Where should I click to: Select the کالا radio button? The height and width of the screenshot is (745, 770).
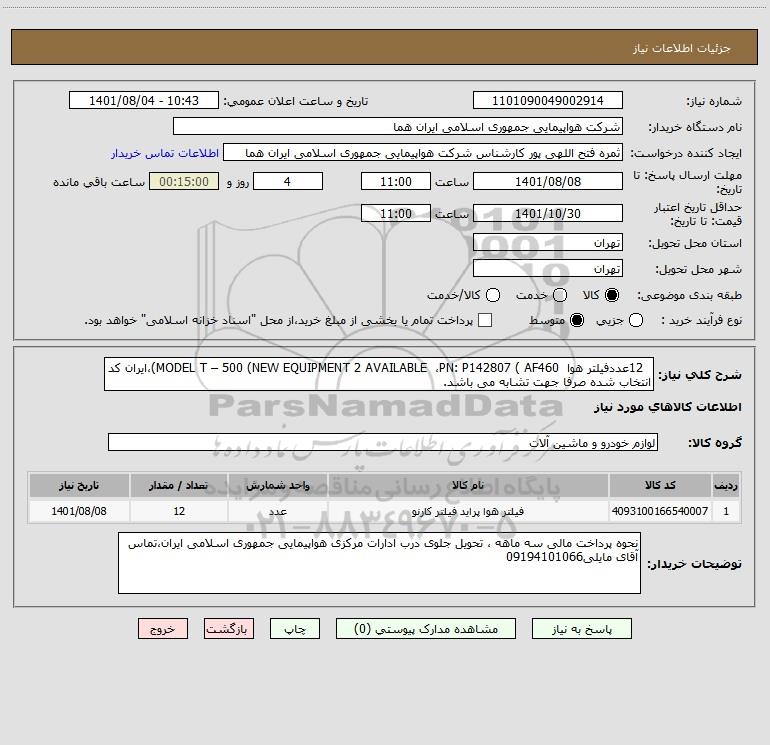click(x=612, y=295)
